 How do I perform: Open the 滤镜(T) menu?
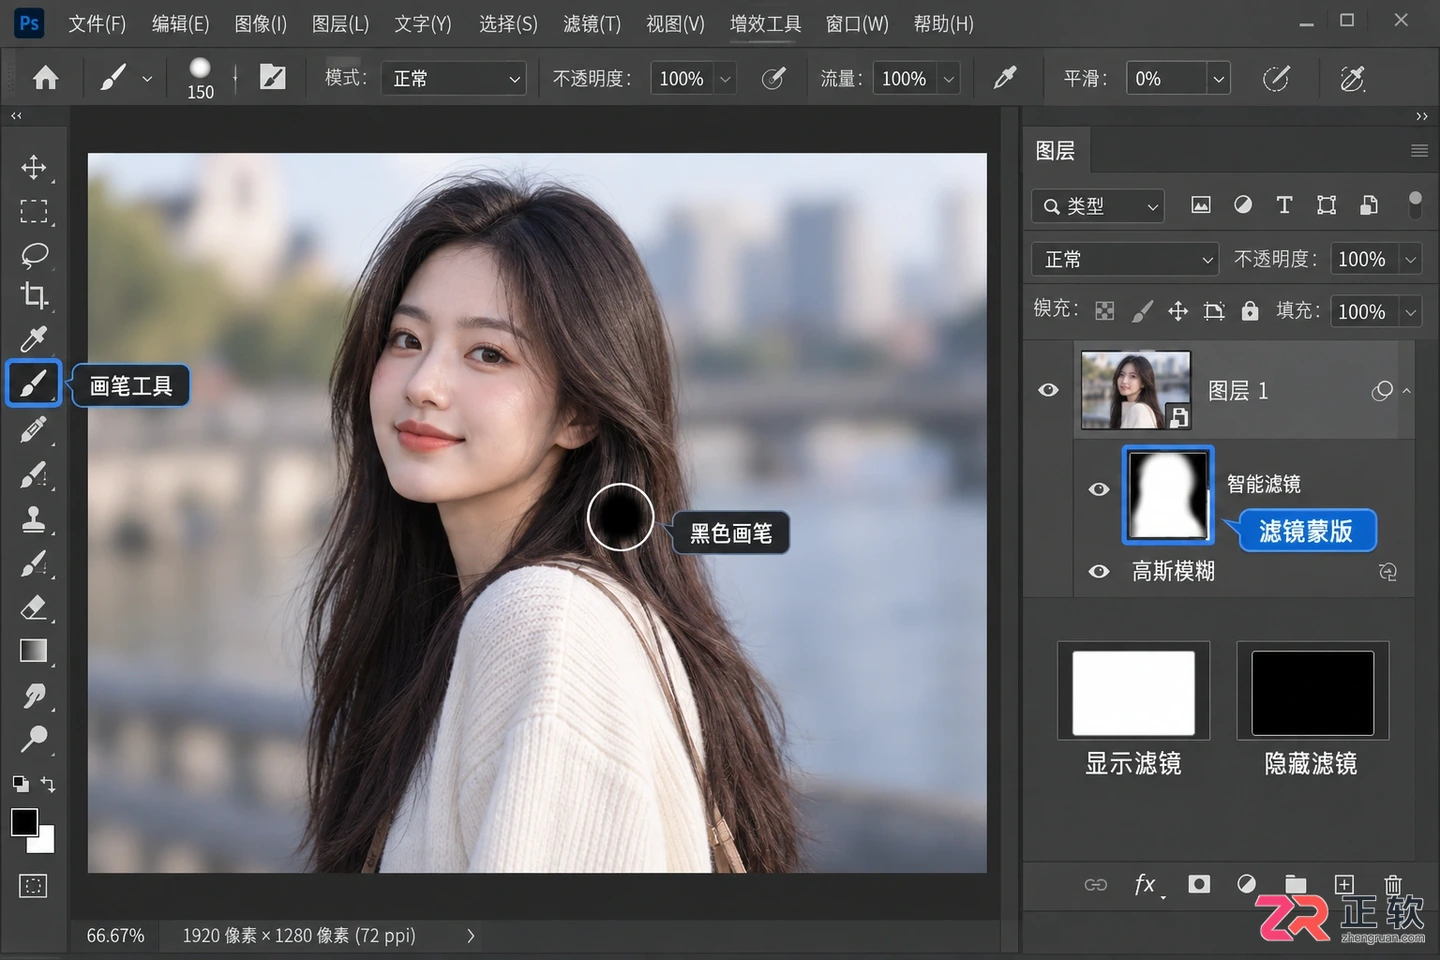[592, 23]
